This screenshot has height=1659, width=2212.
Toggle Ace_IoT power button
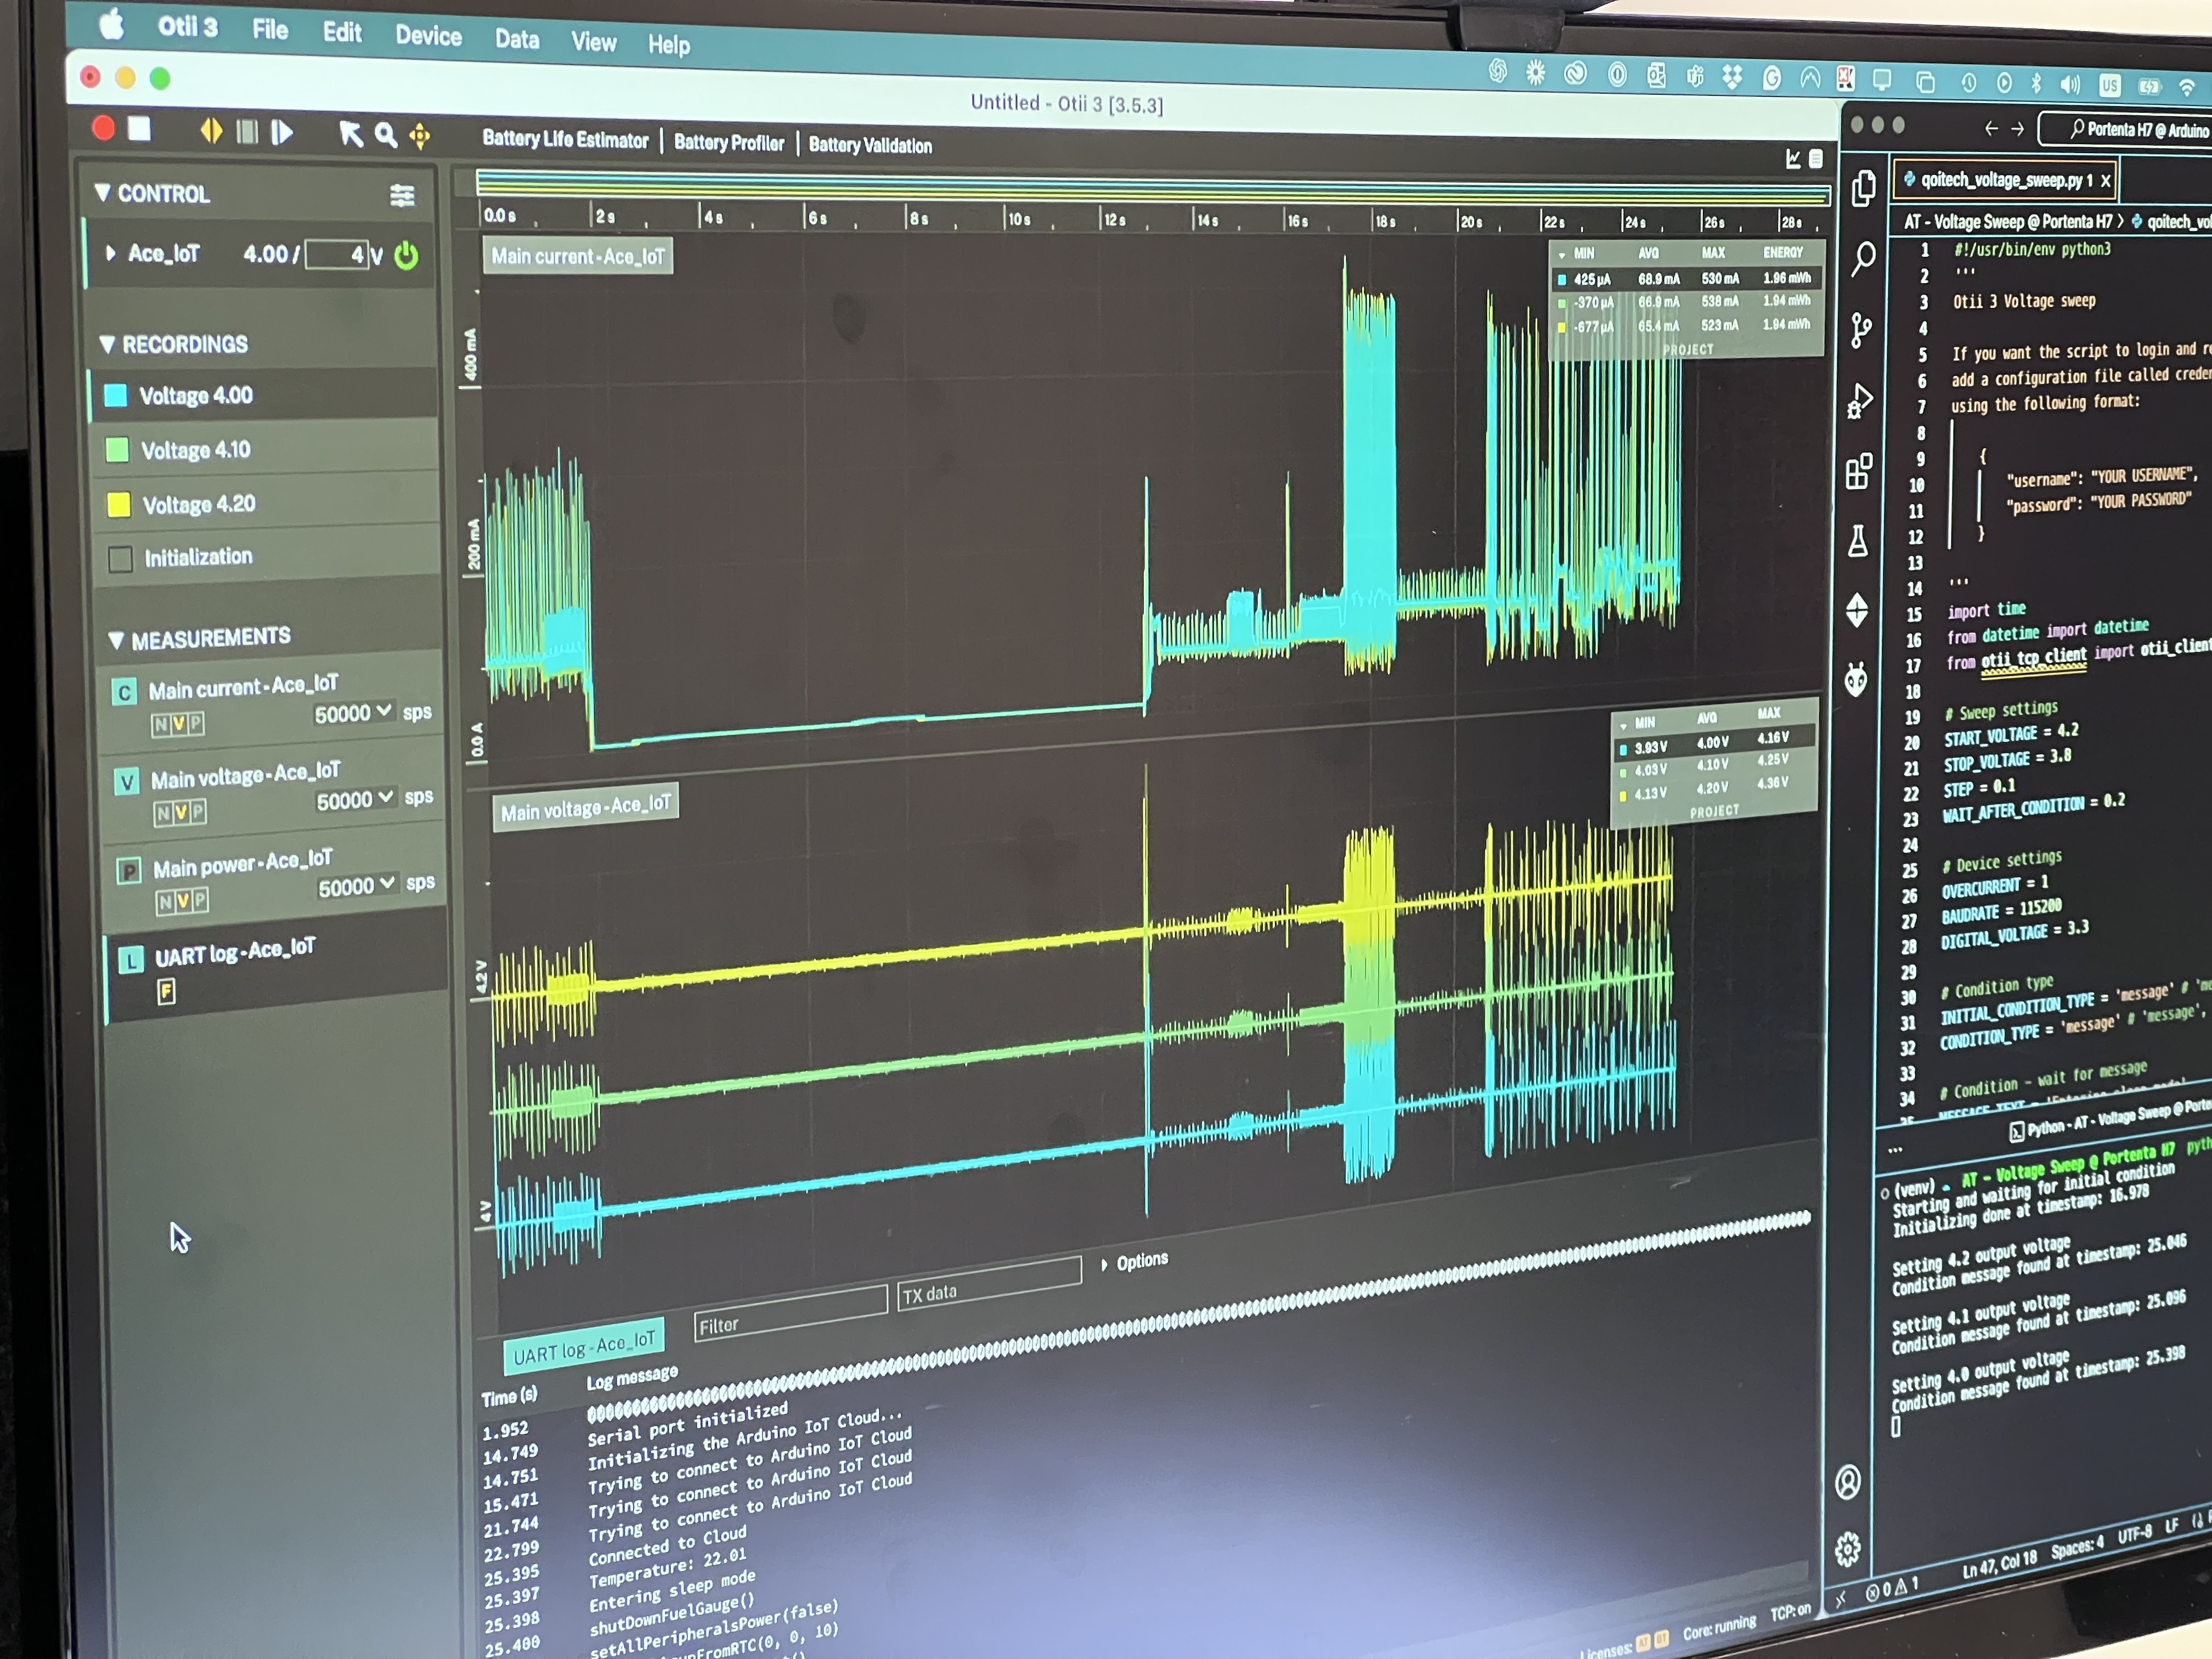[406, 256]
